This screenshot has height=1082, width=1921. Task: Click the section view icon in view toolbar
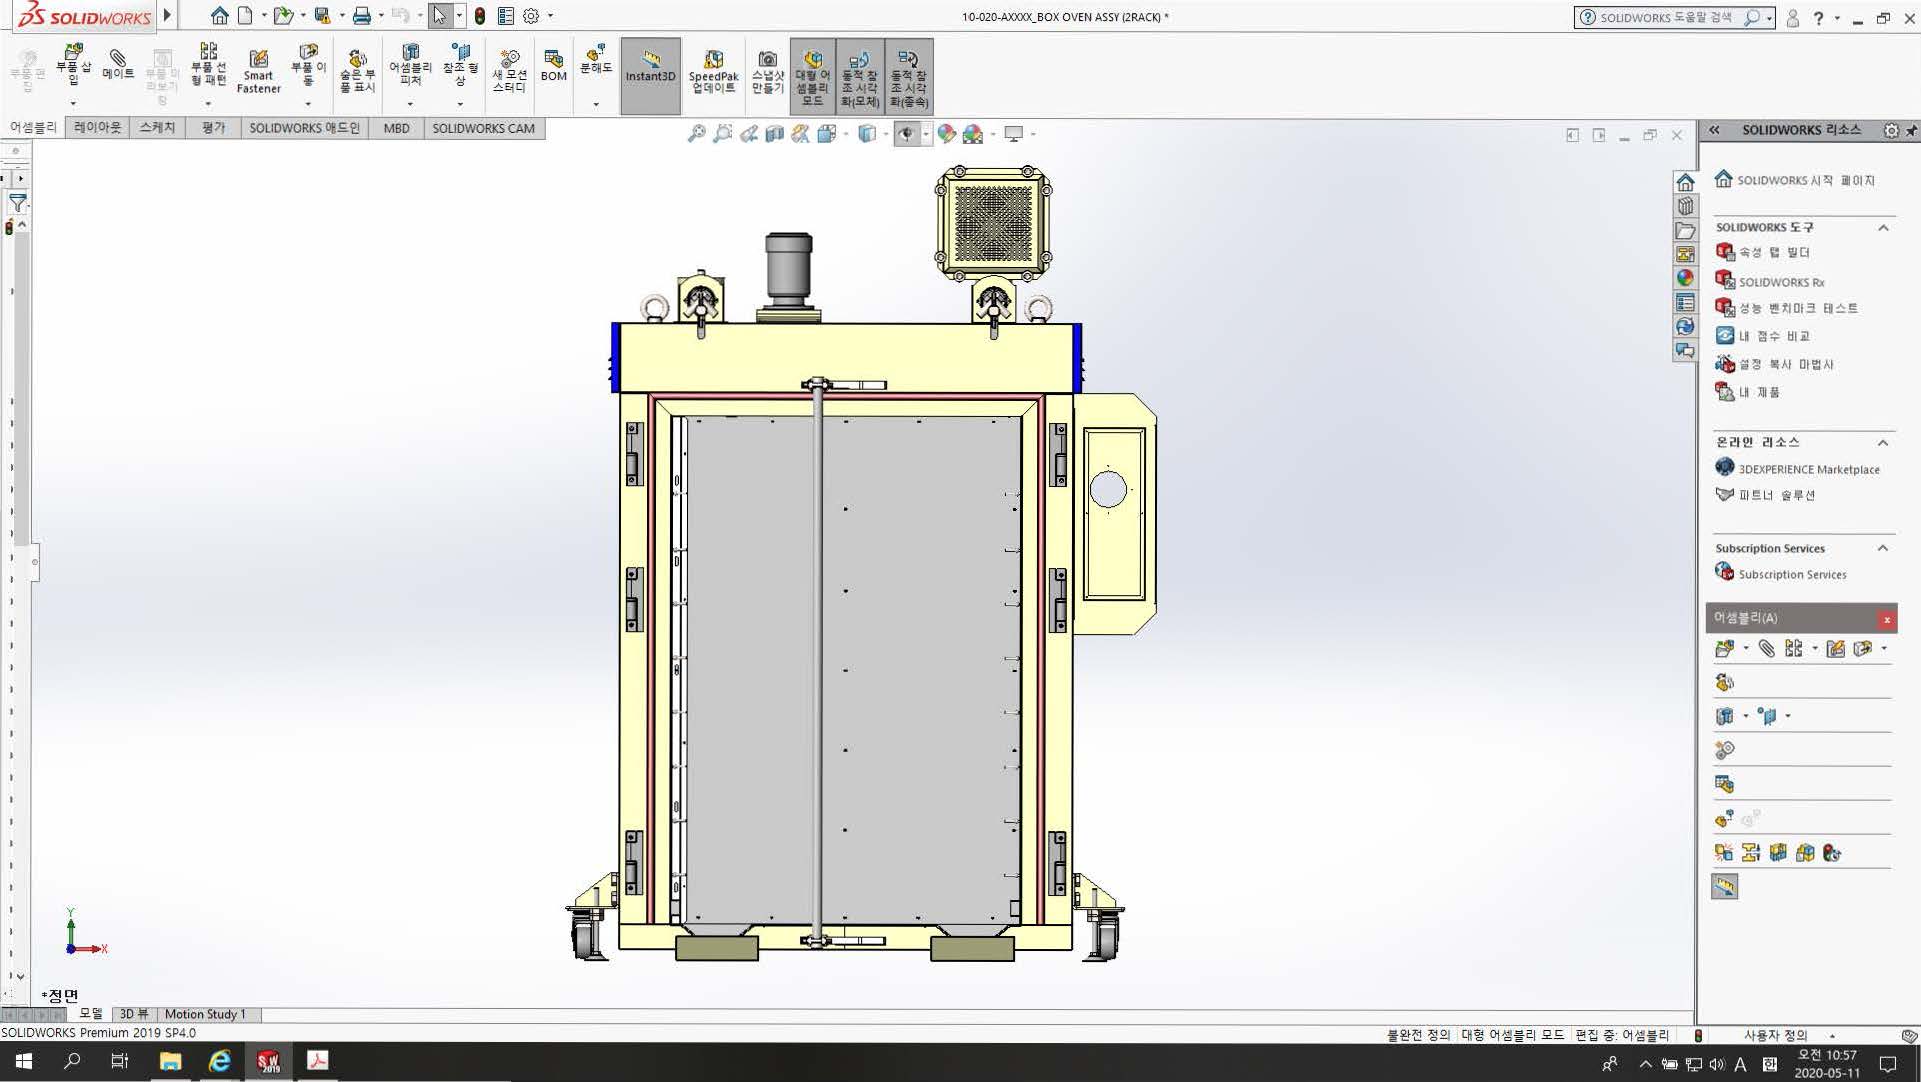point(774,134)
